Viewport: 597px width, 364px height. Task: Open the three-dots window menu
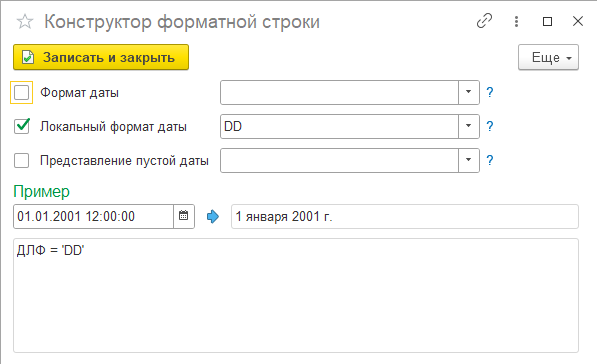pyautogui.click(x=516, y=21)
